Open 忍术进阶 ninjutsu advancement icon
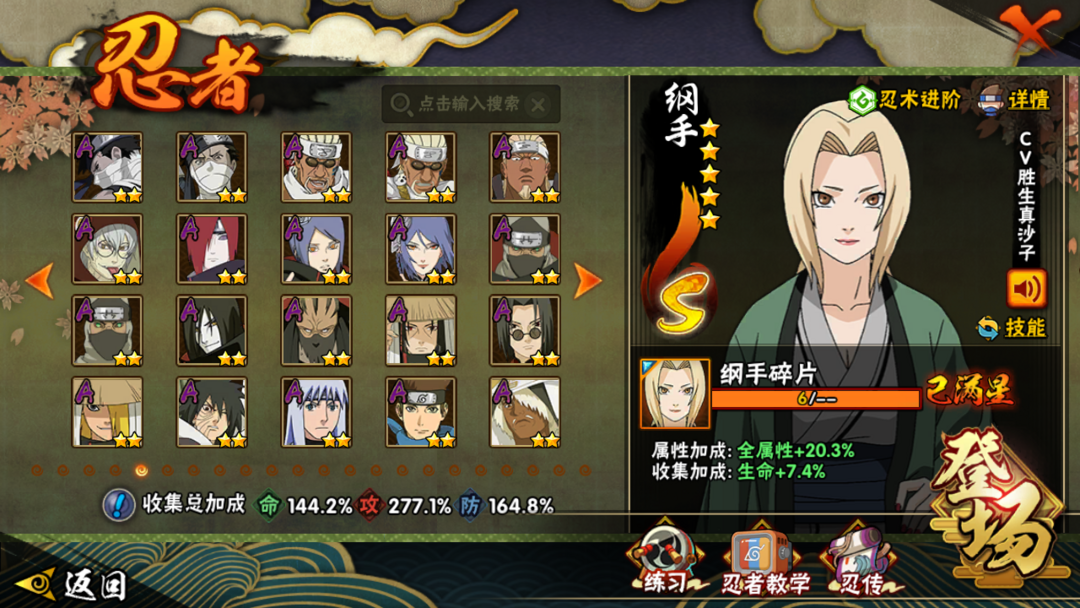Screen dimensions: 1080x608 (x=862, y=101)
